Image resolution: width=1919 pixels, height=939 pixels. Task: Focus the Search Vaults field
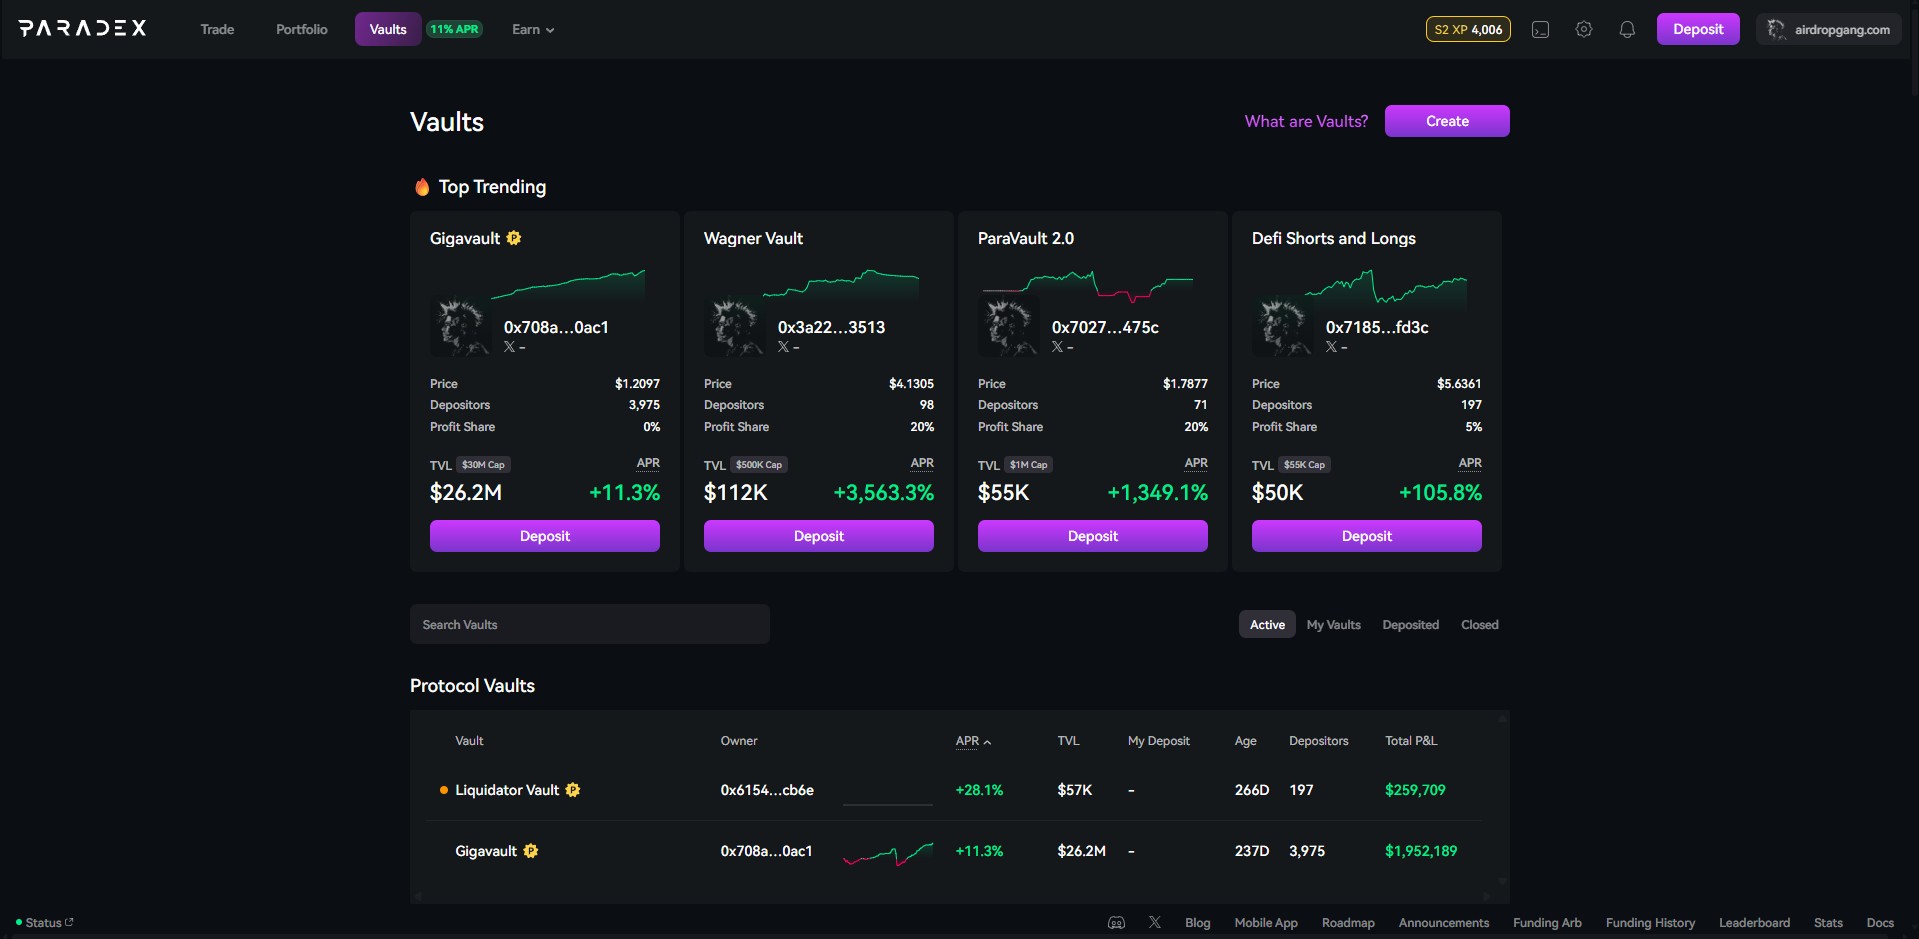pos(590,624)
